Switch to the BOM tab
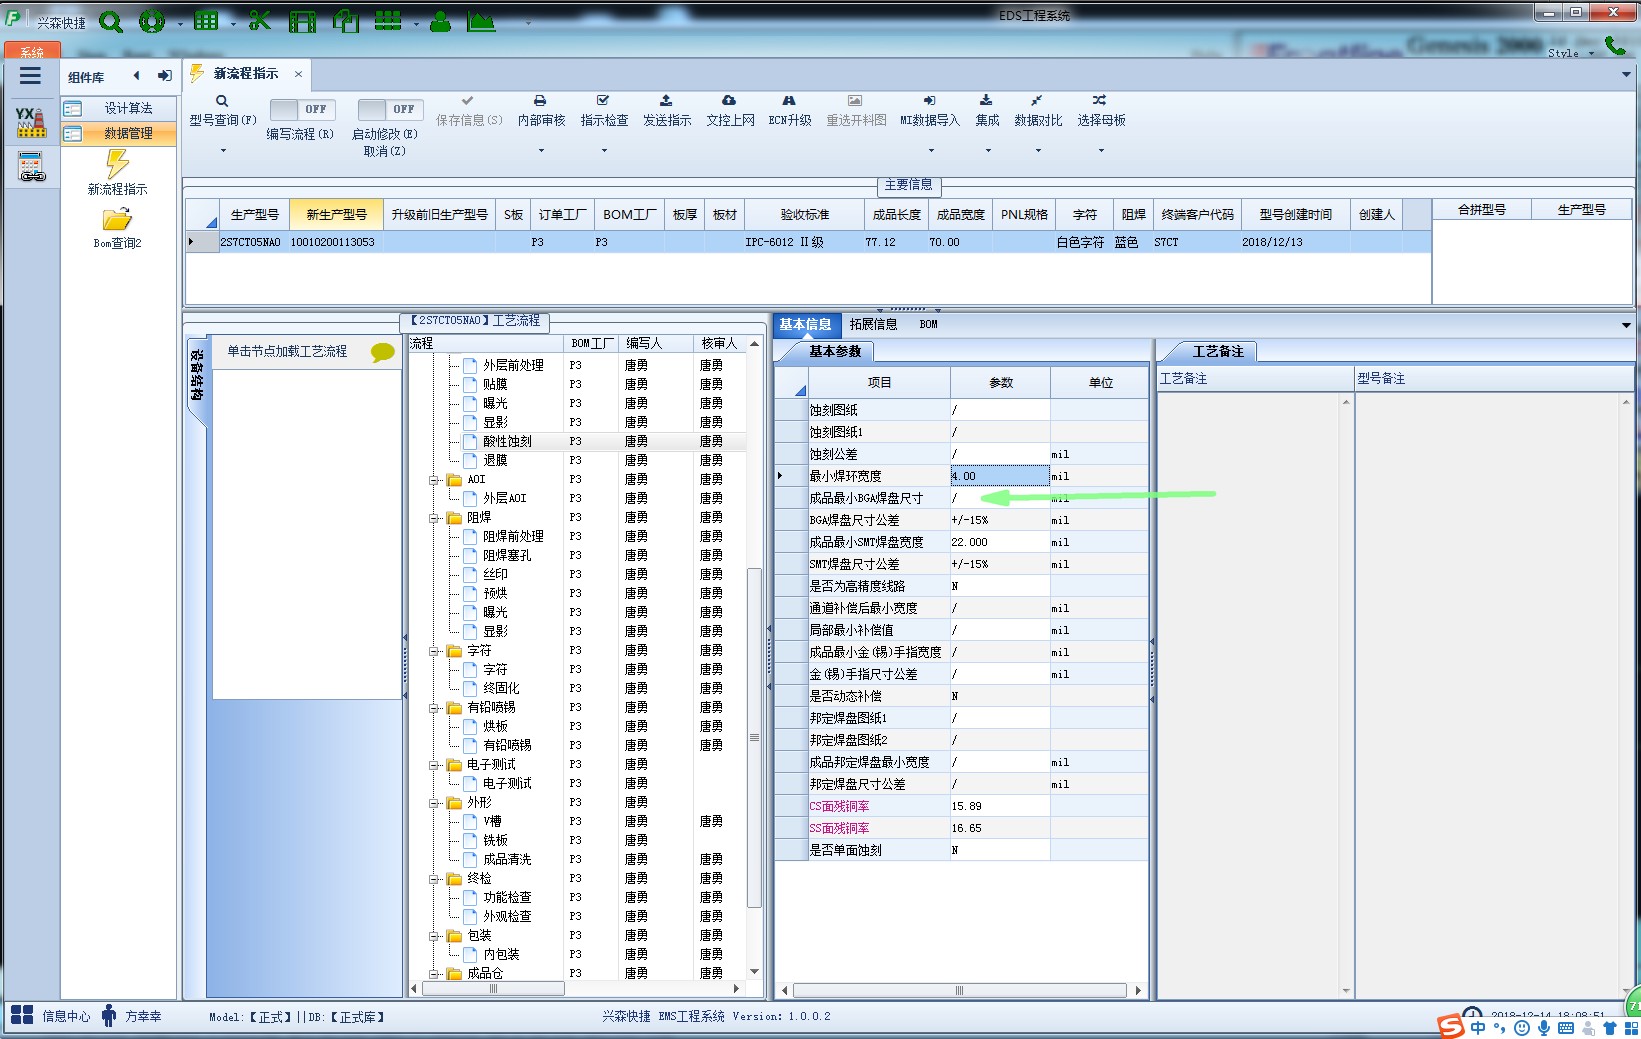Viewport: 1641px width, 1039px height. coord(928,324)
